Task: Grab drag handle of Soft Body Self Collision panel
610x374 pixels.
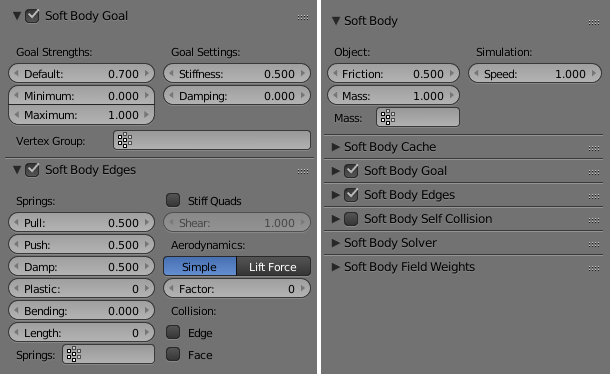Action: [x=594, y=220]
